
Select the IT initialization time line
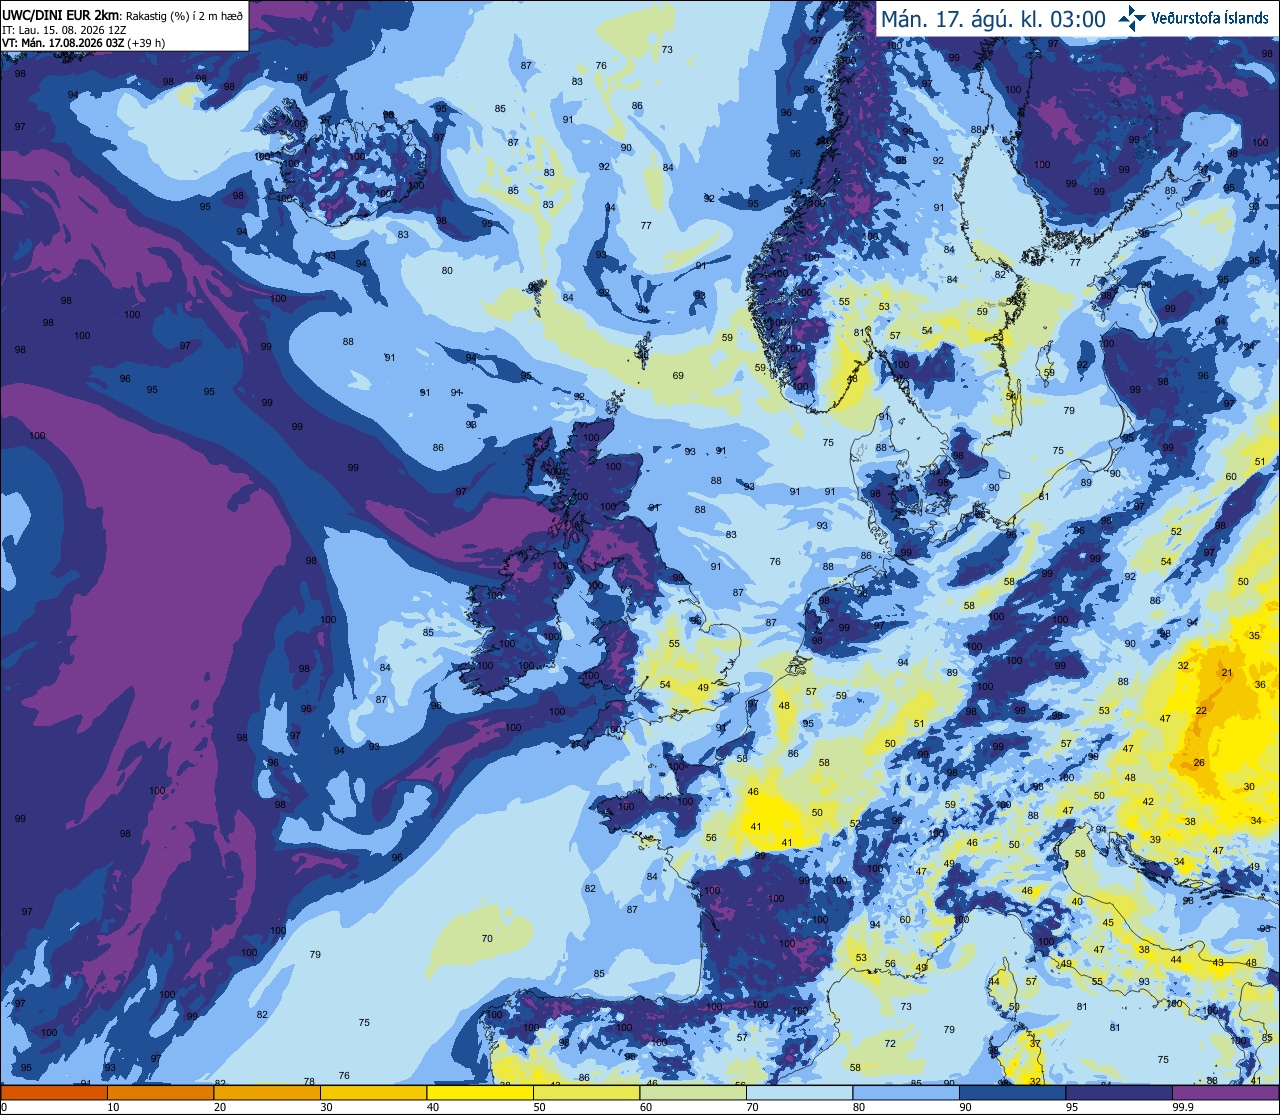(62, 30)
